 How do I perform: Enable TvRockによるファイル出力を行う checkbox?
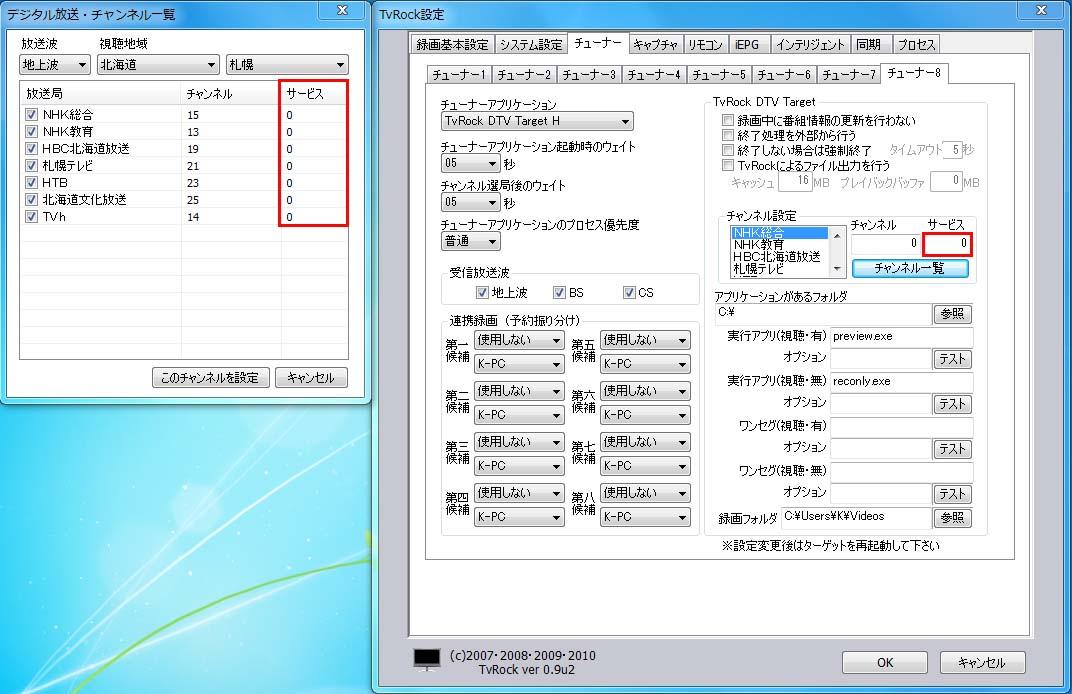coord(728,165)
